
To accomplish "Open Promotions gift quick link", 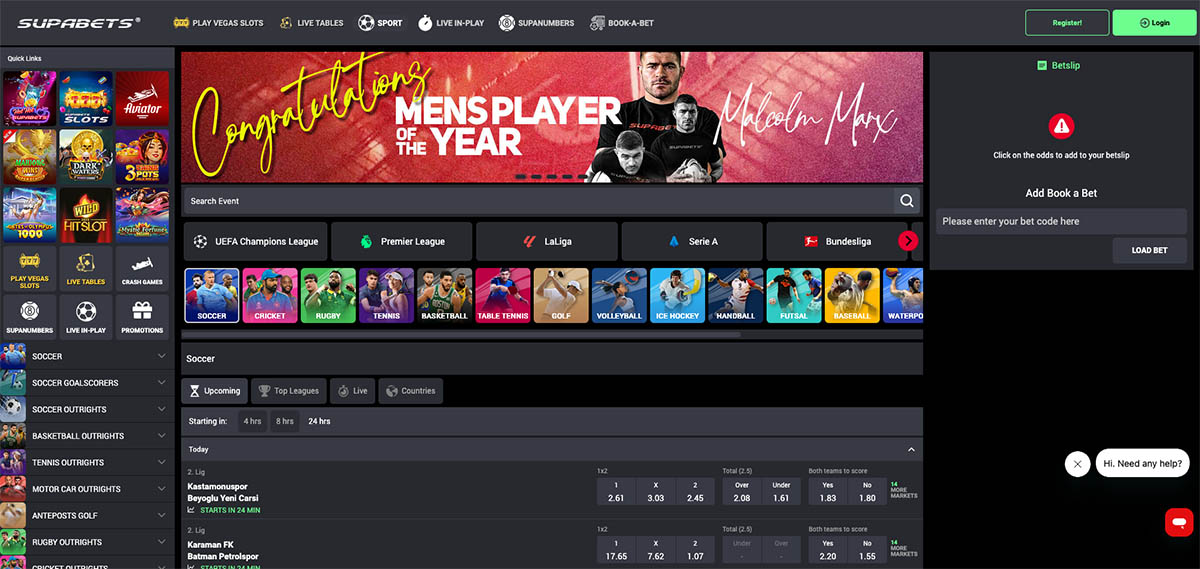I will [142, 316].
